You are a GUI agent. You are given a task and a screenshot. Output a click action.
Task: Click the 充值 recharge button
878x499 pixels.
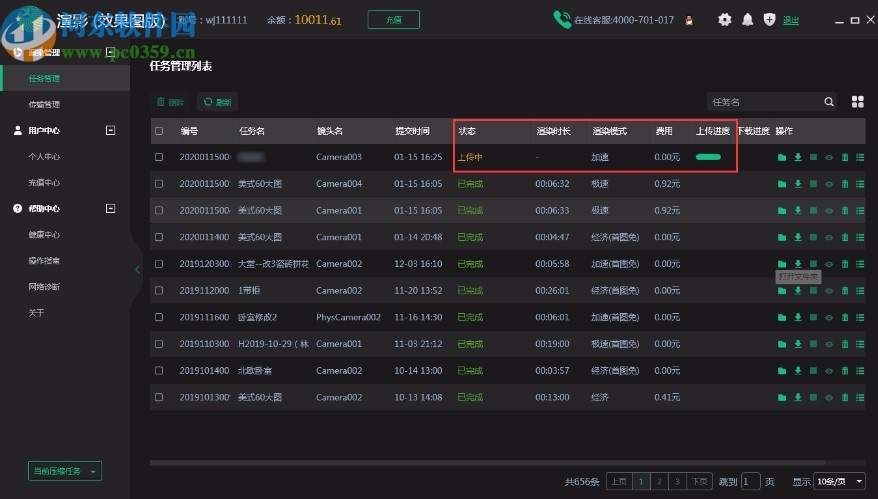394,20
